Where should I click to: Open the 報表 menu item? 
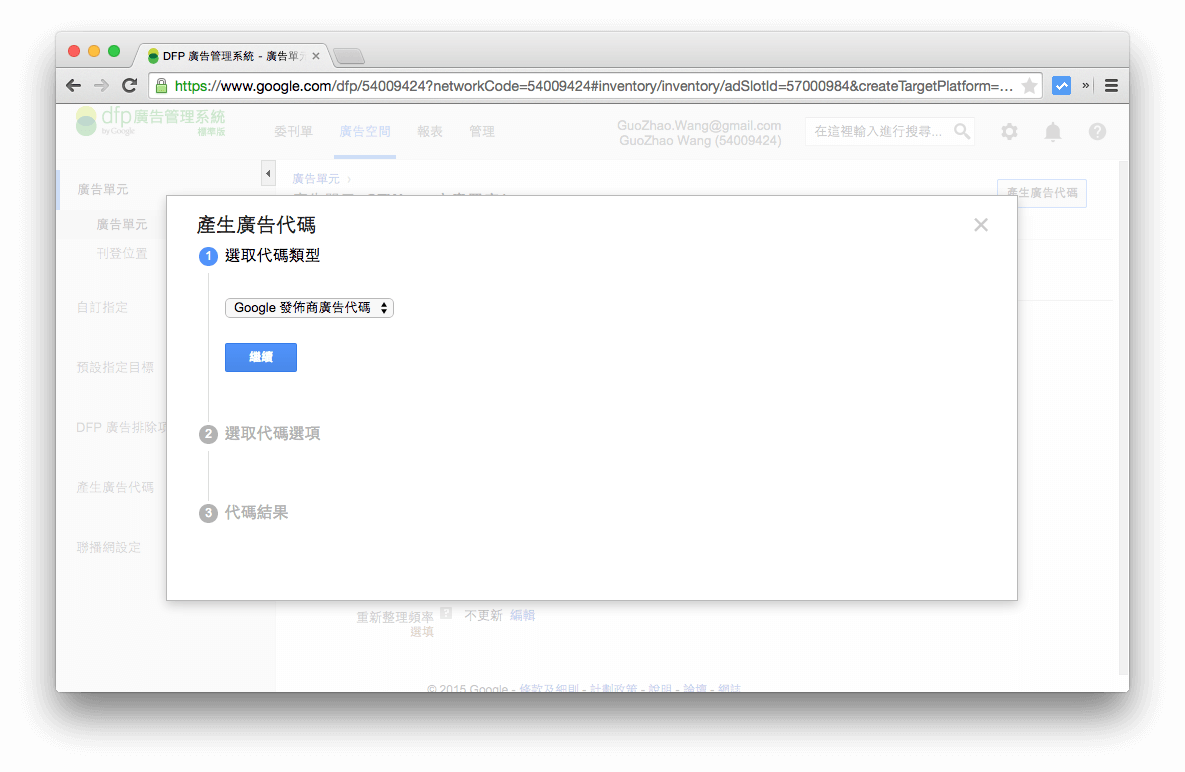[430, 131]
